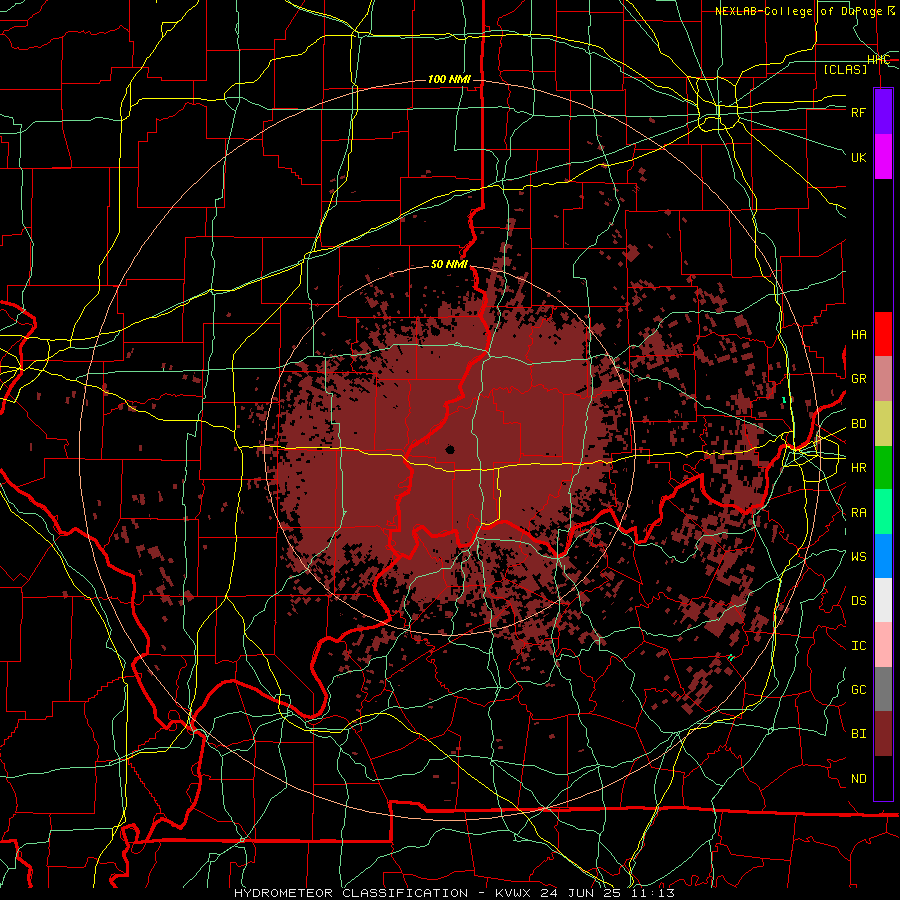Viewport: 900px width, 900px height.
Task: Select the BI legend label
Action: coord(859,734)
